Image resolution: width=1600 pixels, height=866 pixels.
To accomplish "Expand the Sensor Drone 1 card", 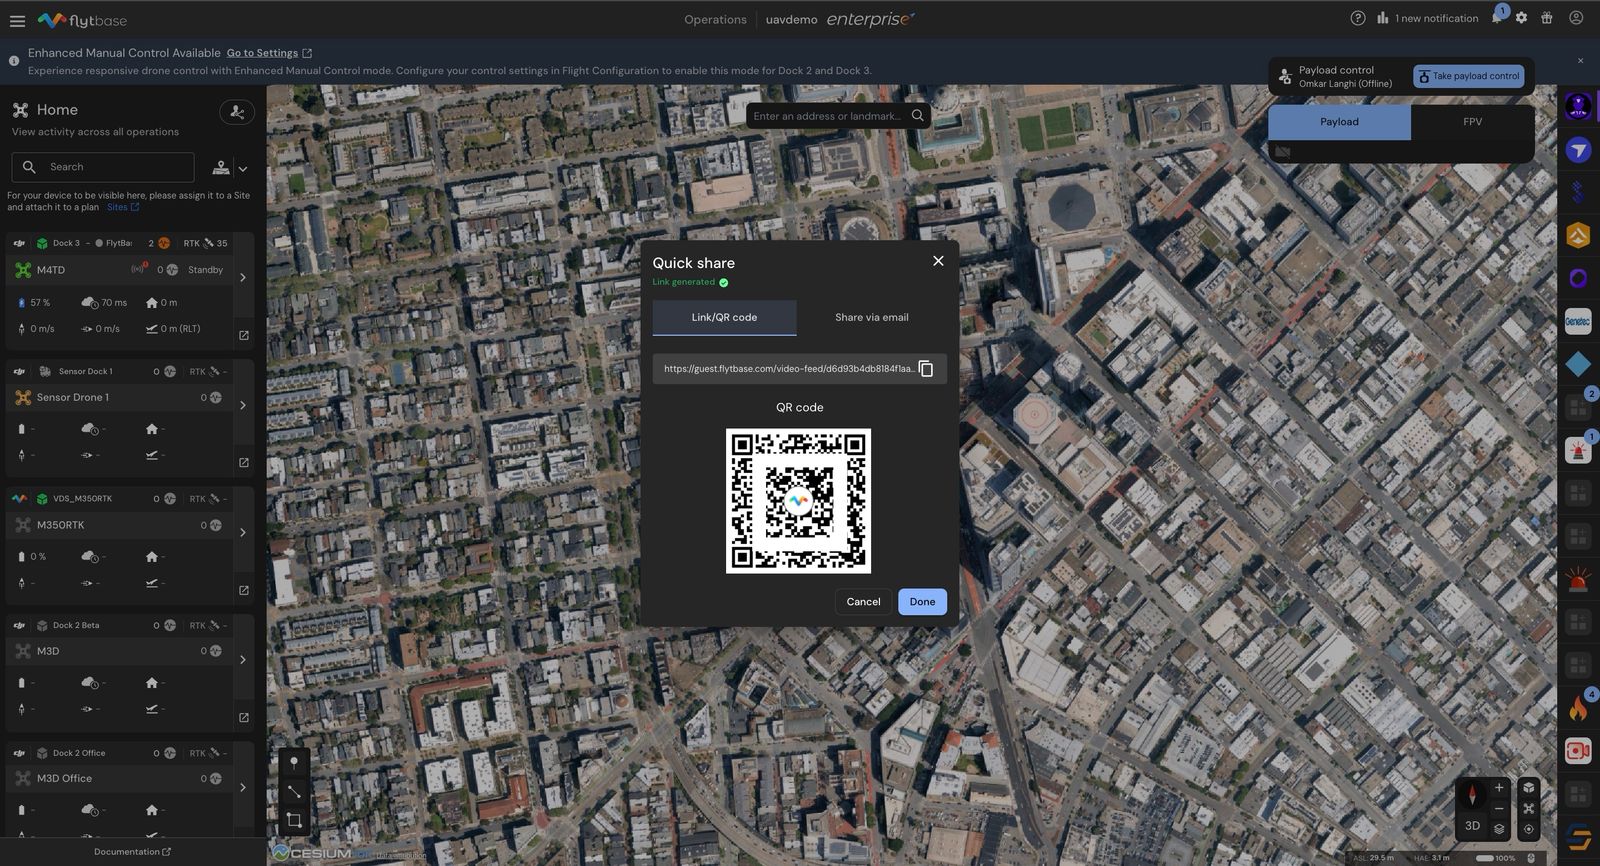I will coord(243,405).
